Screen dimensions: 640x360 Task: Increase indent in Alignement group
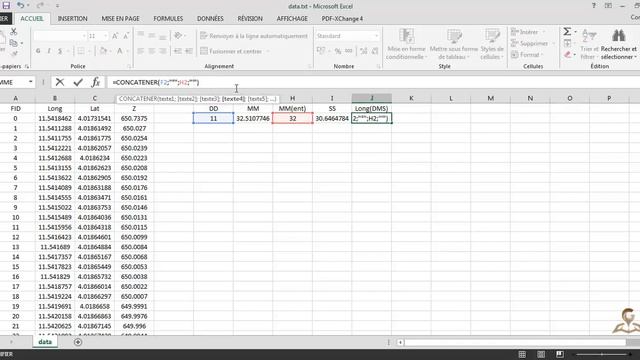(189, 51)
